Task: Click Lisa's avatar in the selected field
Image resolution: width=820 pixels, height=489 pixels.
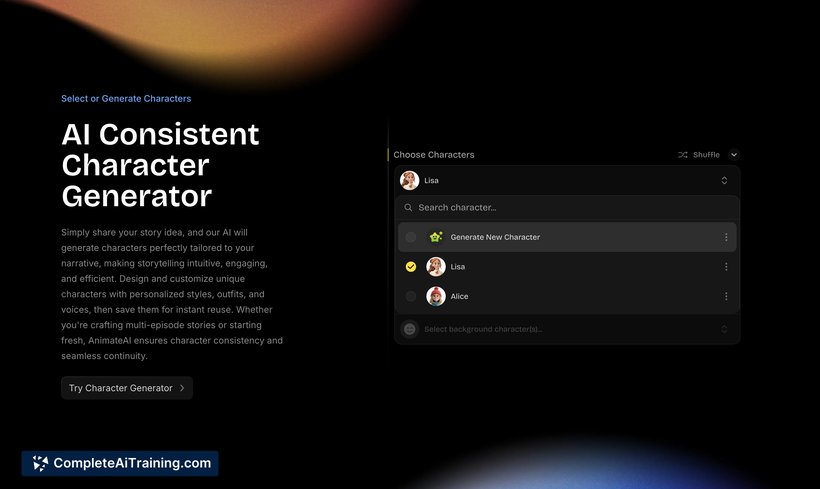Action: coord(409,180)
